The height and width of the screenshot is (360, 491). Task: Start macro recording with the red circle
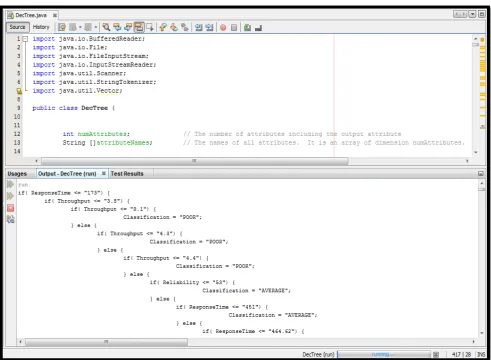click(223, 28)
